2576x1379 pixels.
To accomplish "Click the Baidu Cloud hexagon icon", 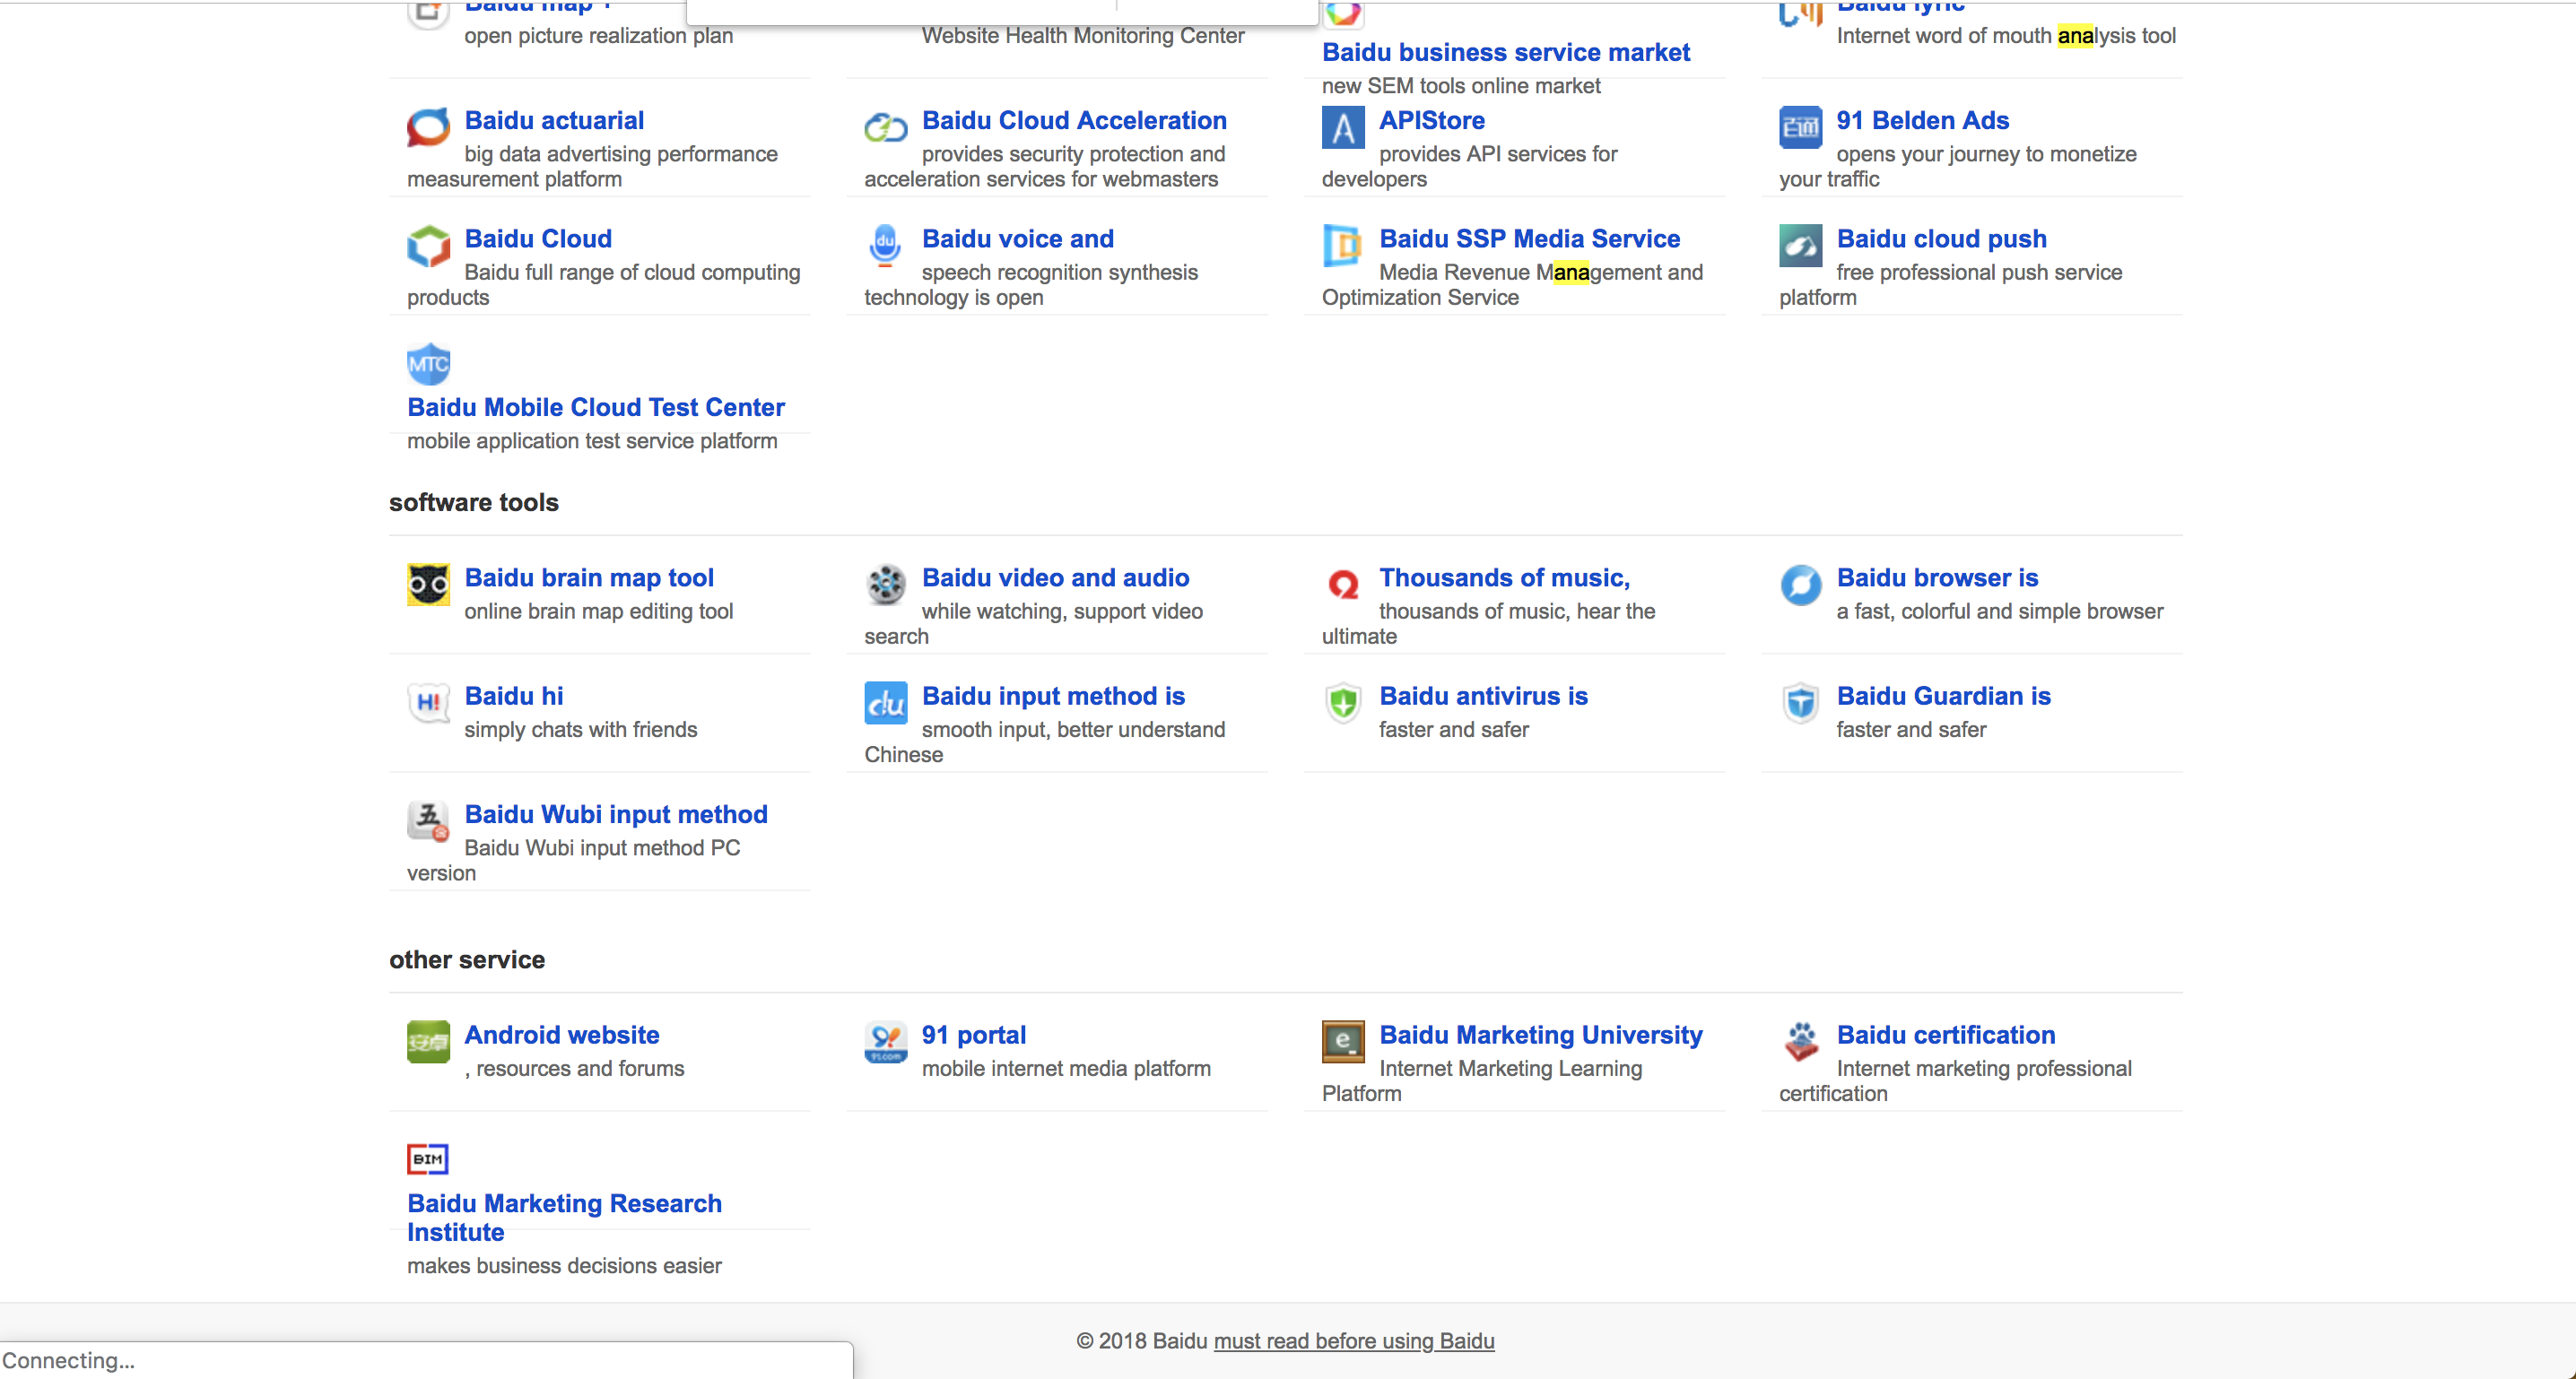I will tap(428, 245).
